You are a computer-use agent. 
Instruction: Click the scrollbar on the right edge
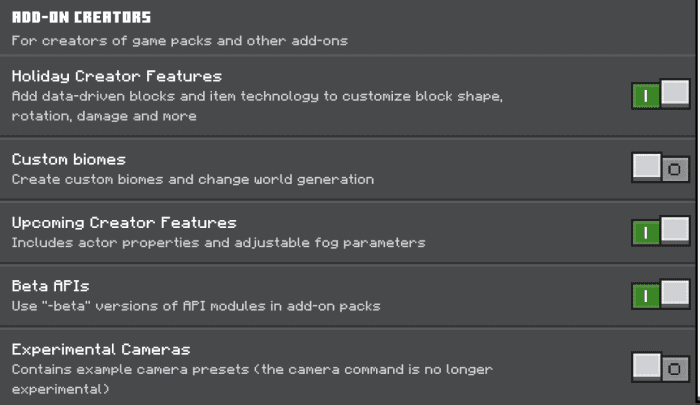(695, 200)
